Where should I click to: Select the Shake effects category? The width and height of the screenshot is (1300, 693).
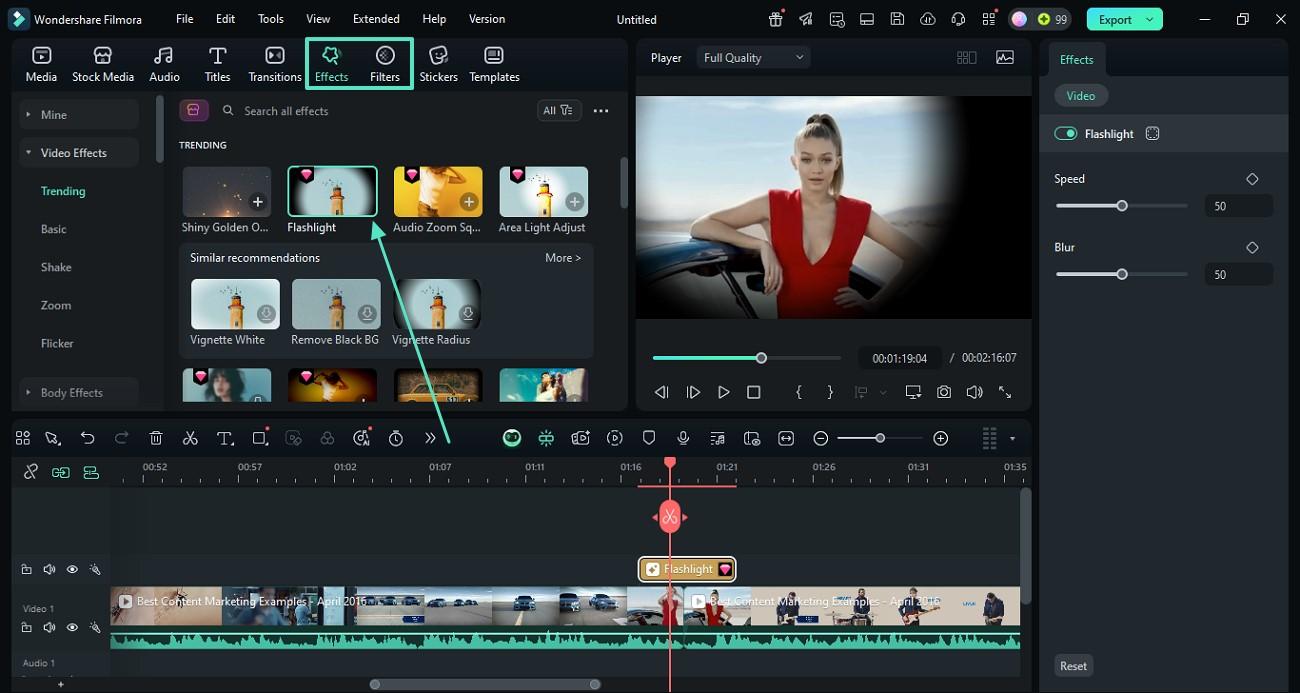click(56, 267)
